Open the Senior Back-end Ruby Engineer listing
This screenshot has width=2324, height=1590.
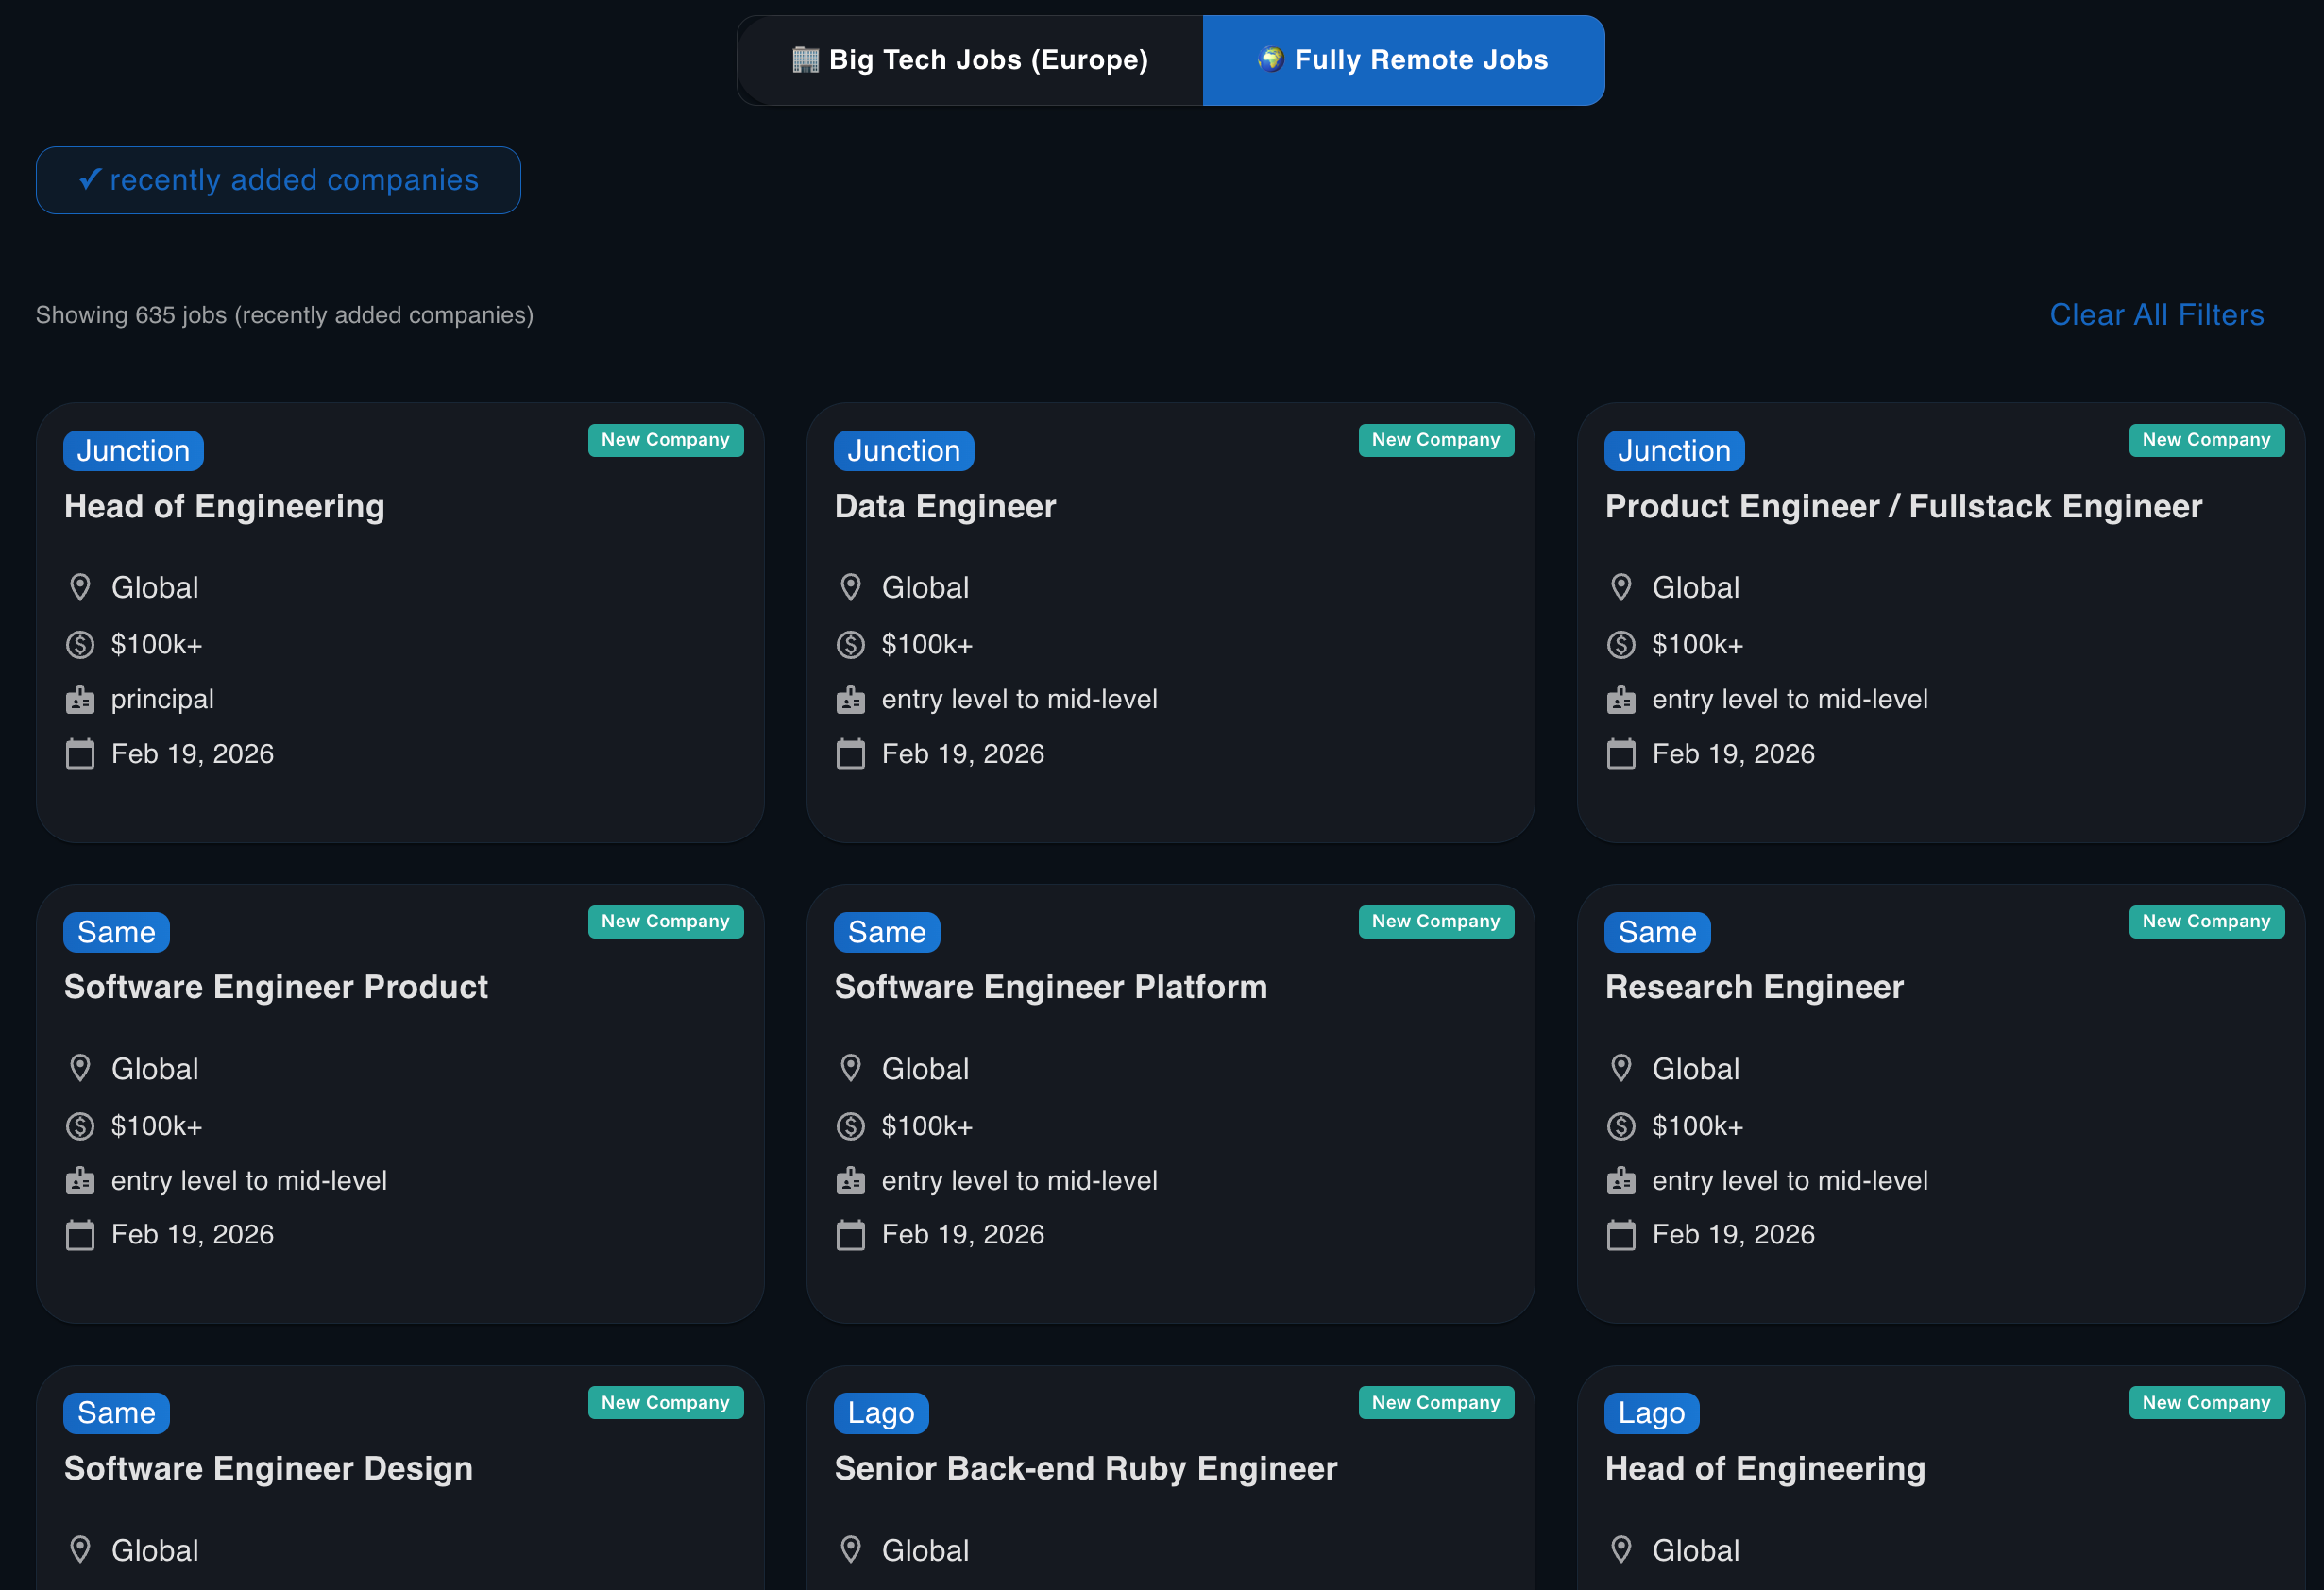(1085, 1468)
